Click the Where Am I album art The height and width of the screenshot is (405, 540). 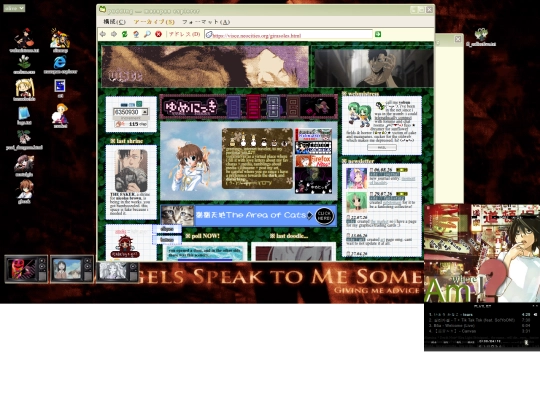(x=482, y=253)
